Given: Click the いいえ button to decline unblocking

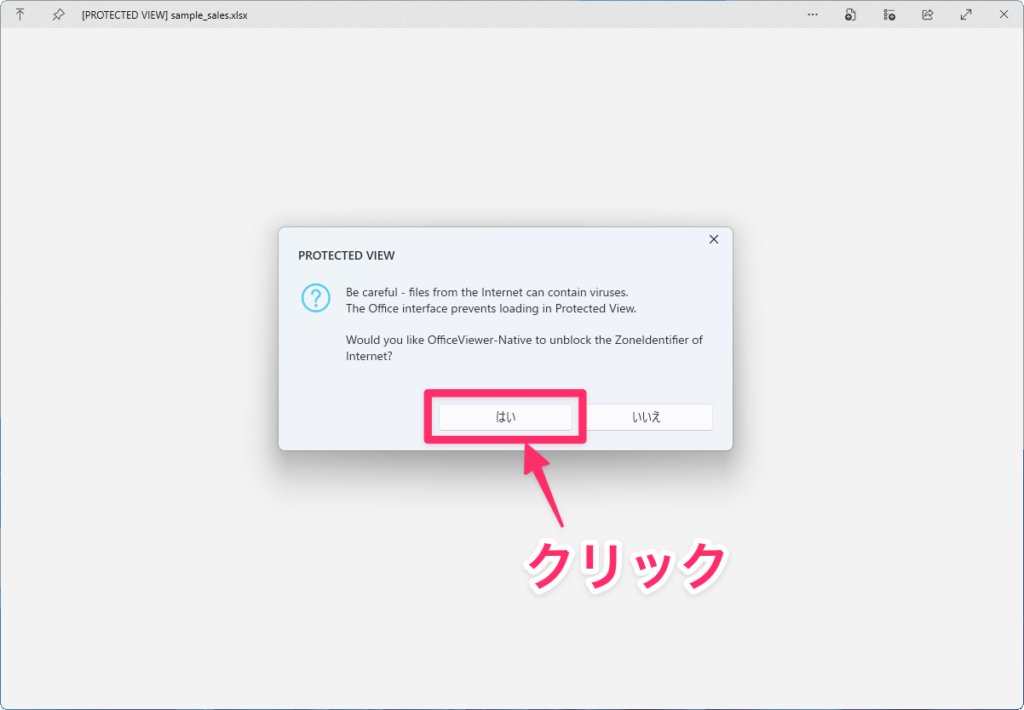Looking at the screenshot, I should coord(647,417).
